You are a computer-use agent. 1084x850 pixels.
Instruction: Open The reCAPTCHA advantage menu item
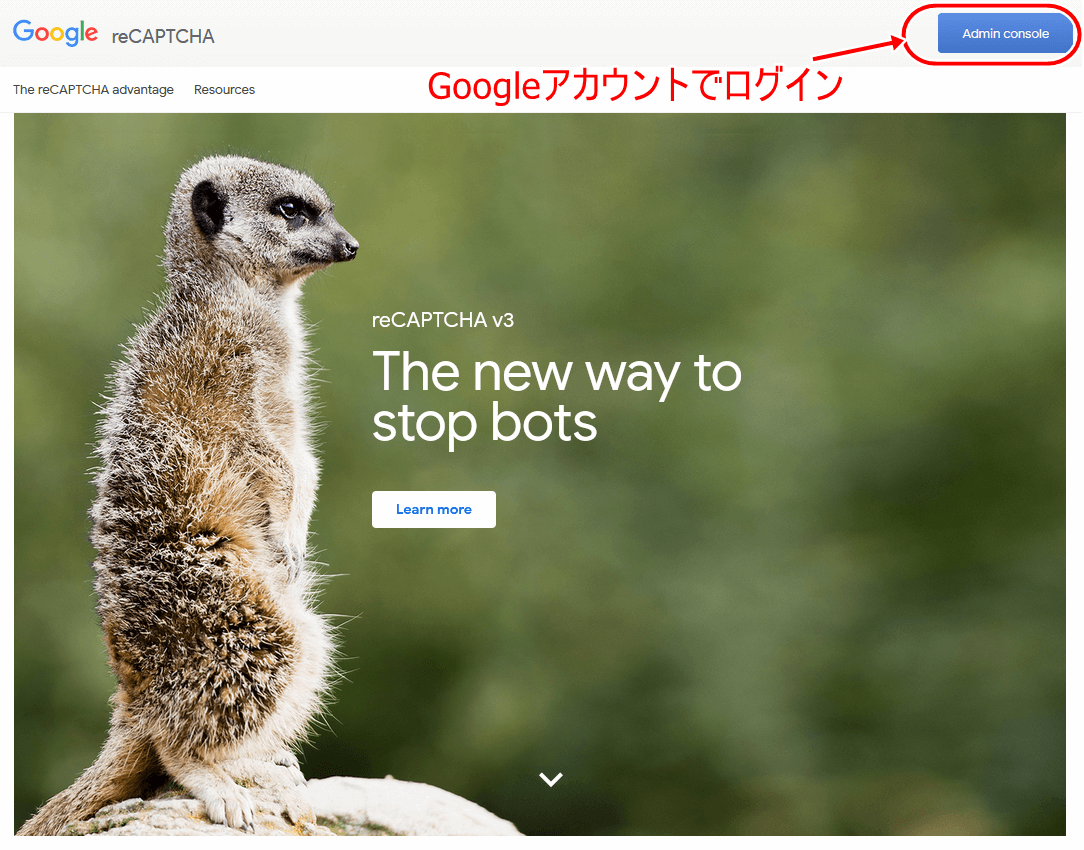tap(93, 90)
